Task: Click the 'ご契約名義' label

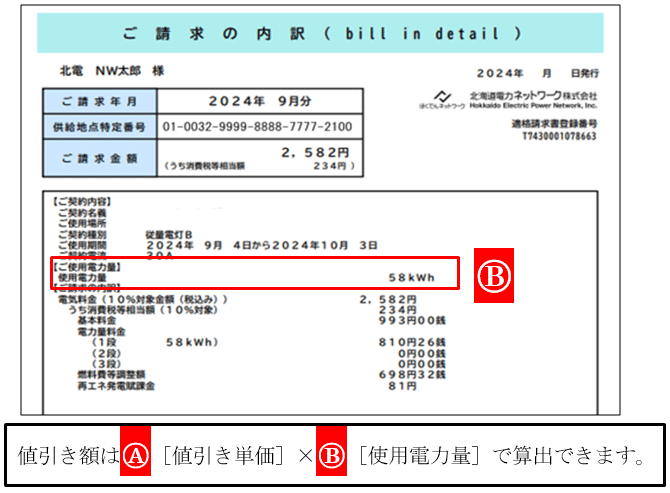Action: [82, 212]
